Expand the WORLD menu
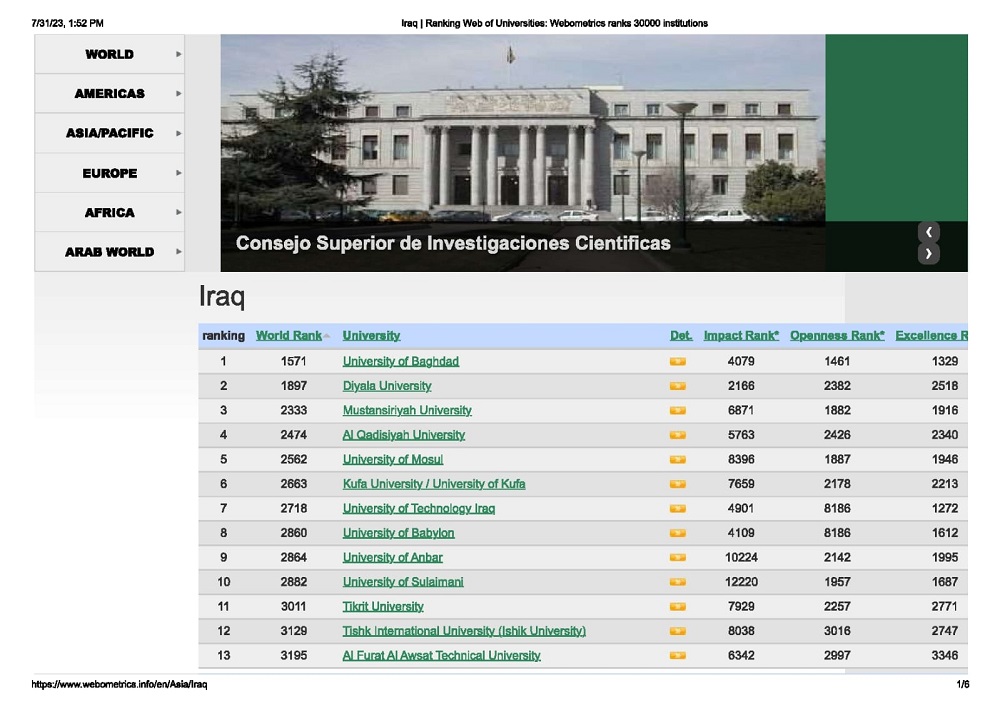1000x707 pixels. (109, 54)
